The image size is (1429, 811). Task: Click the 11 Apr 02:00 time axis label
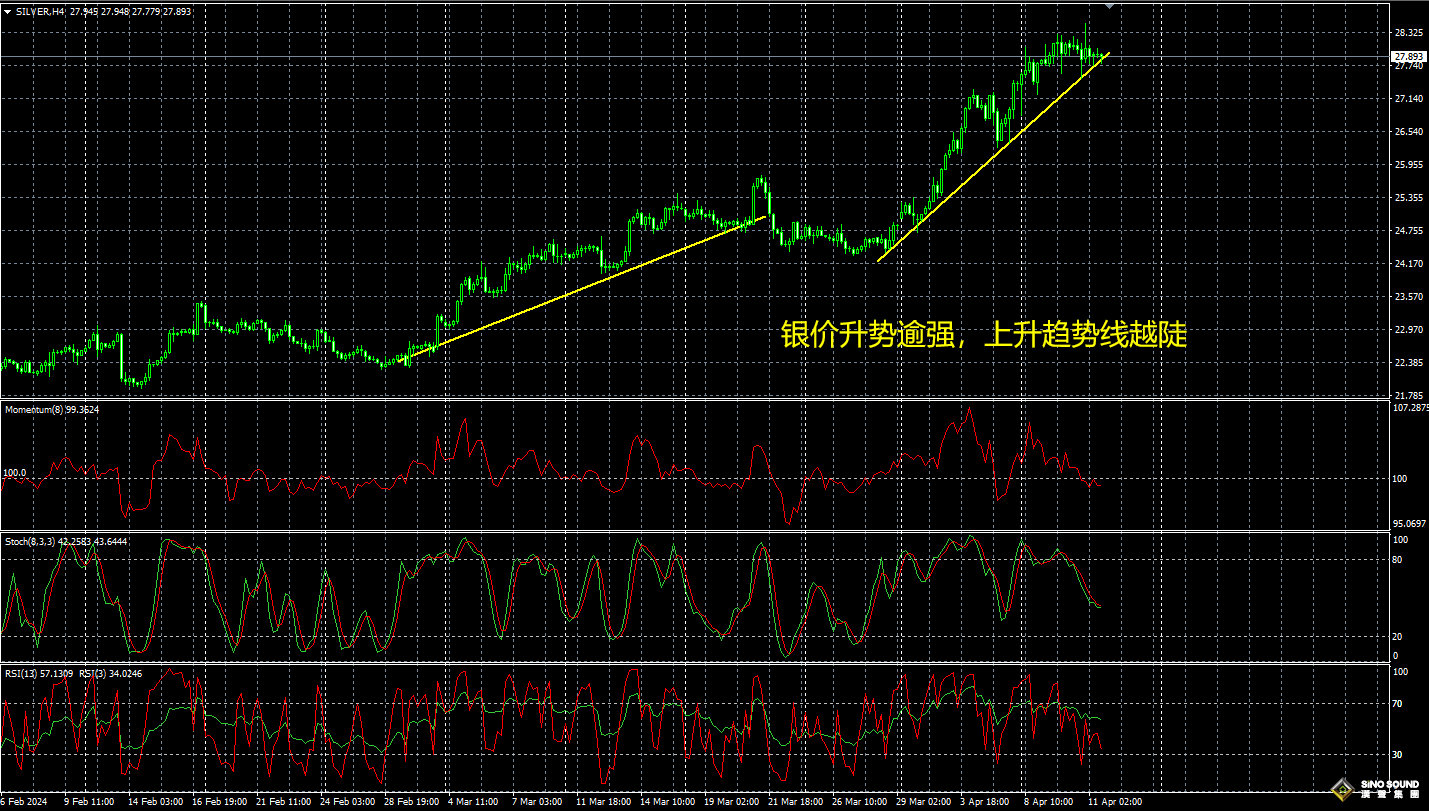(1114, 802)
